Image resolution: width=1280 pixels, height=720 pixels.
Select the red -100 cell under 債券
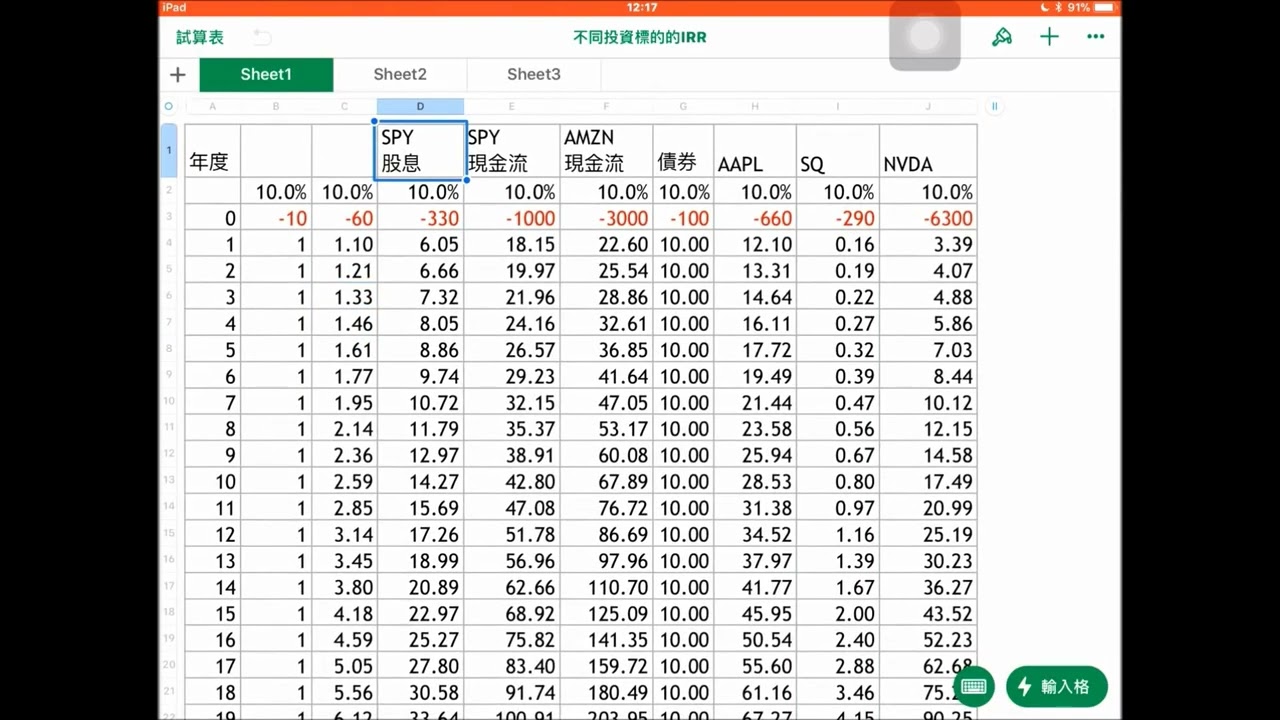tap(683, 218)
